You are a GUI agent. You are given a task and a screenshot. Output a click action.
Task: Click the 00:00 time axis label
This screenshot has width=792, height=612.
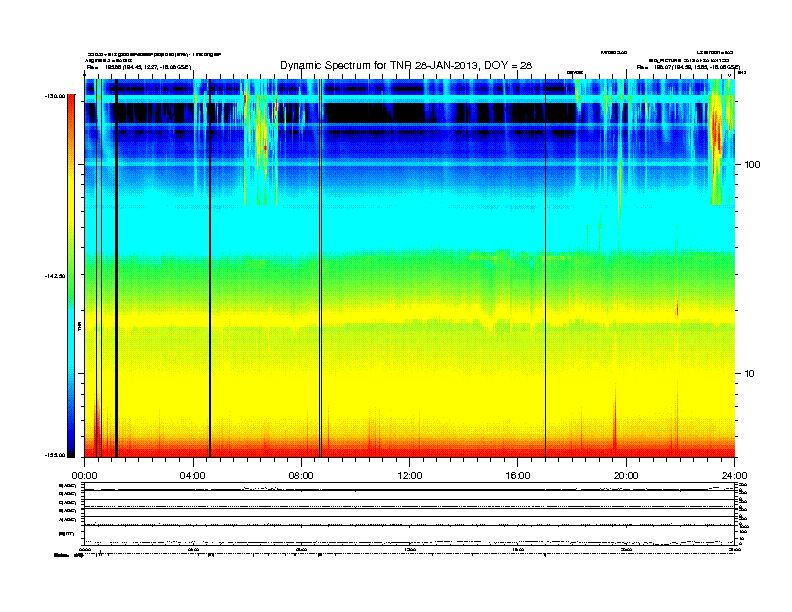[x=84, y=476]
